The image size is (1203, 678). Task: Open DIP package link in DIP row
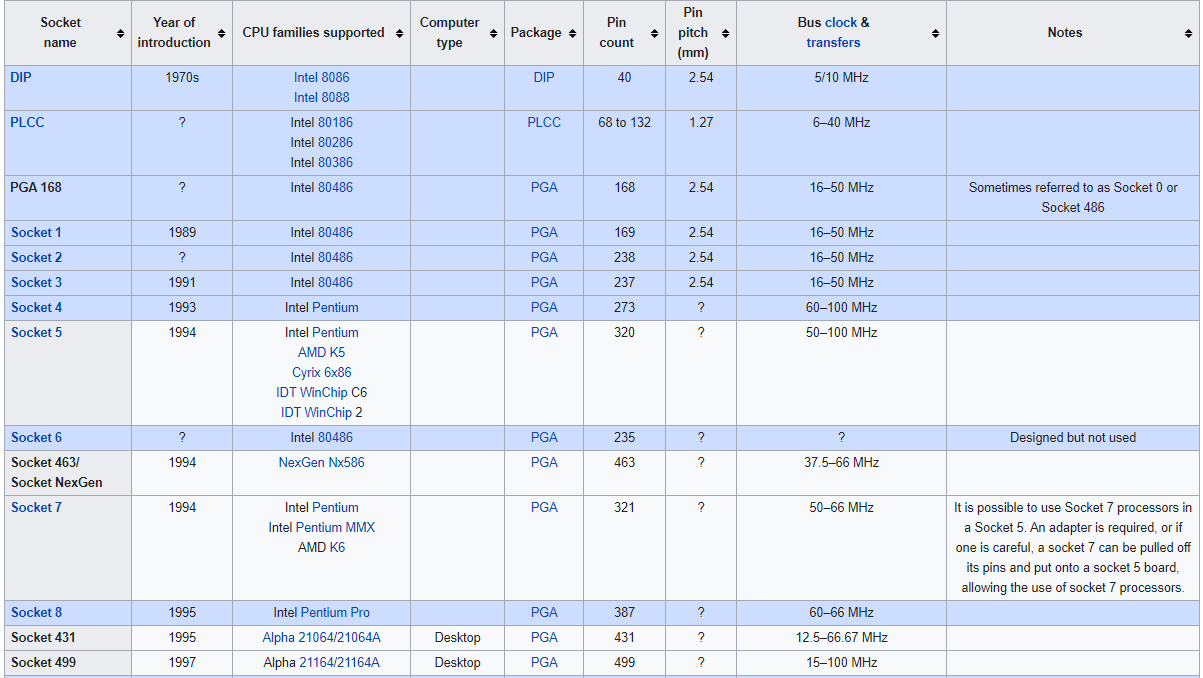click(544, 77)
